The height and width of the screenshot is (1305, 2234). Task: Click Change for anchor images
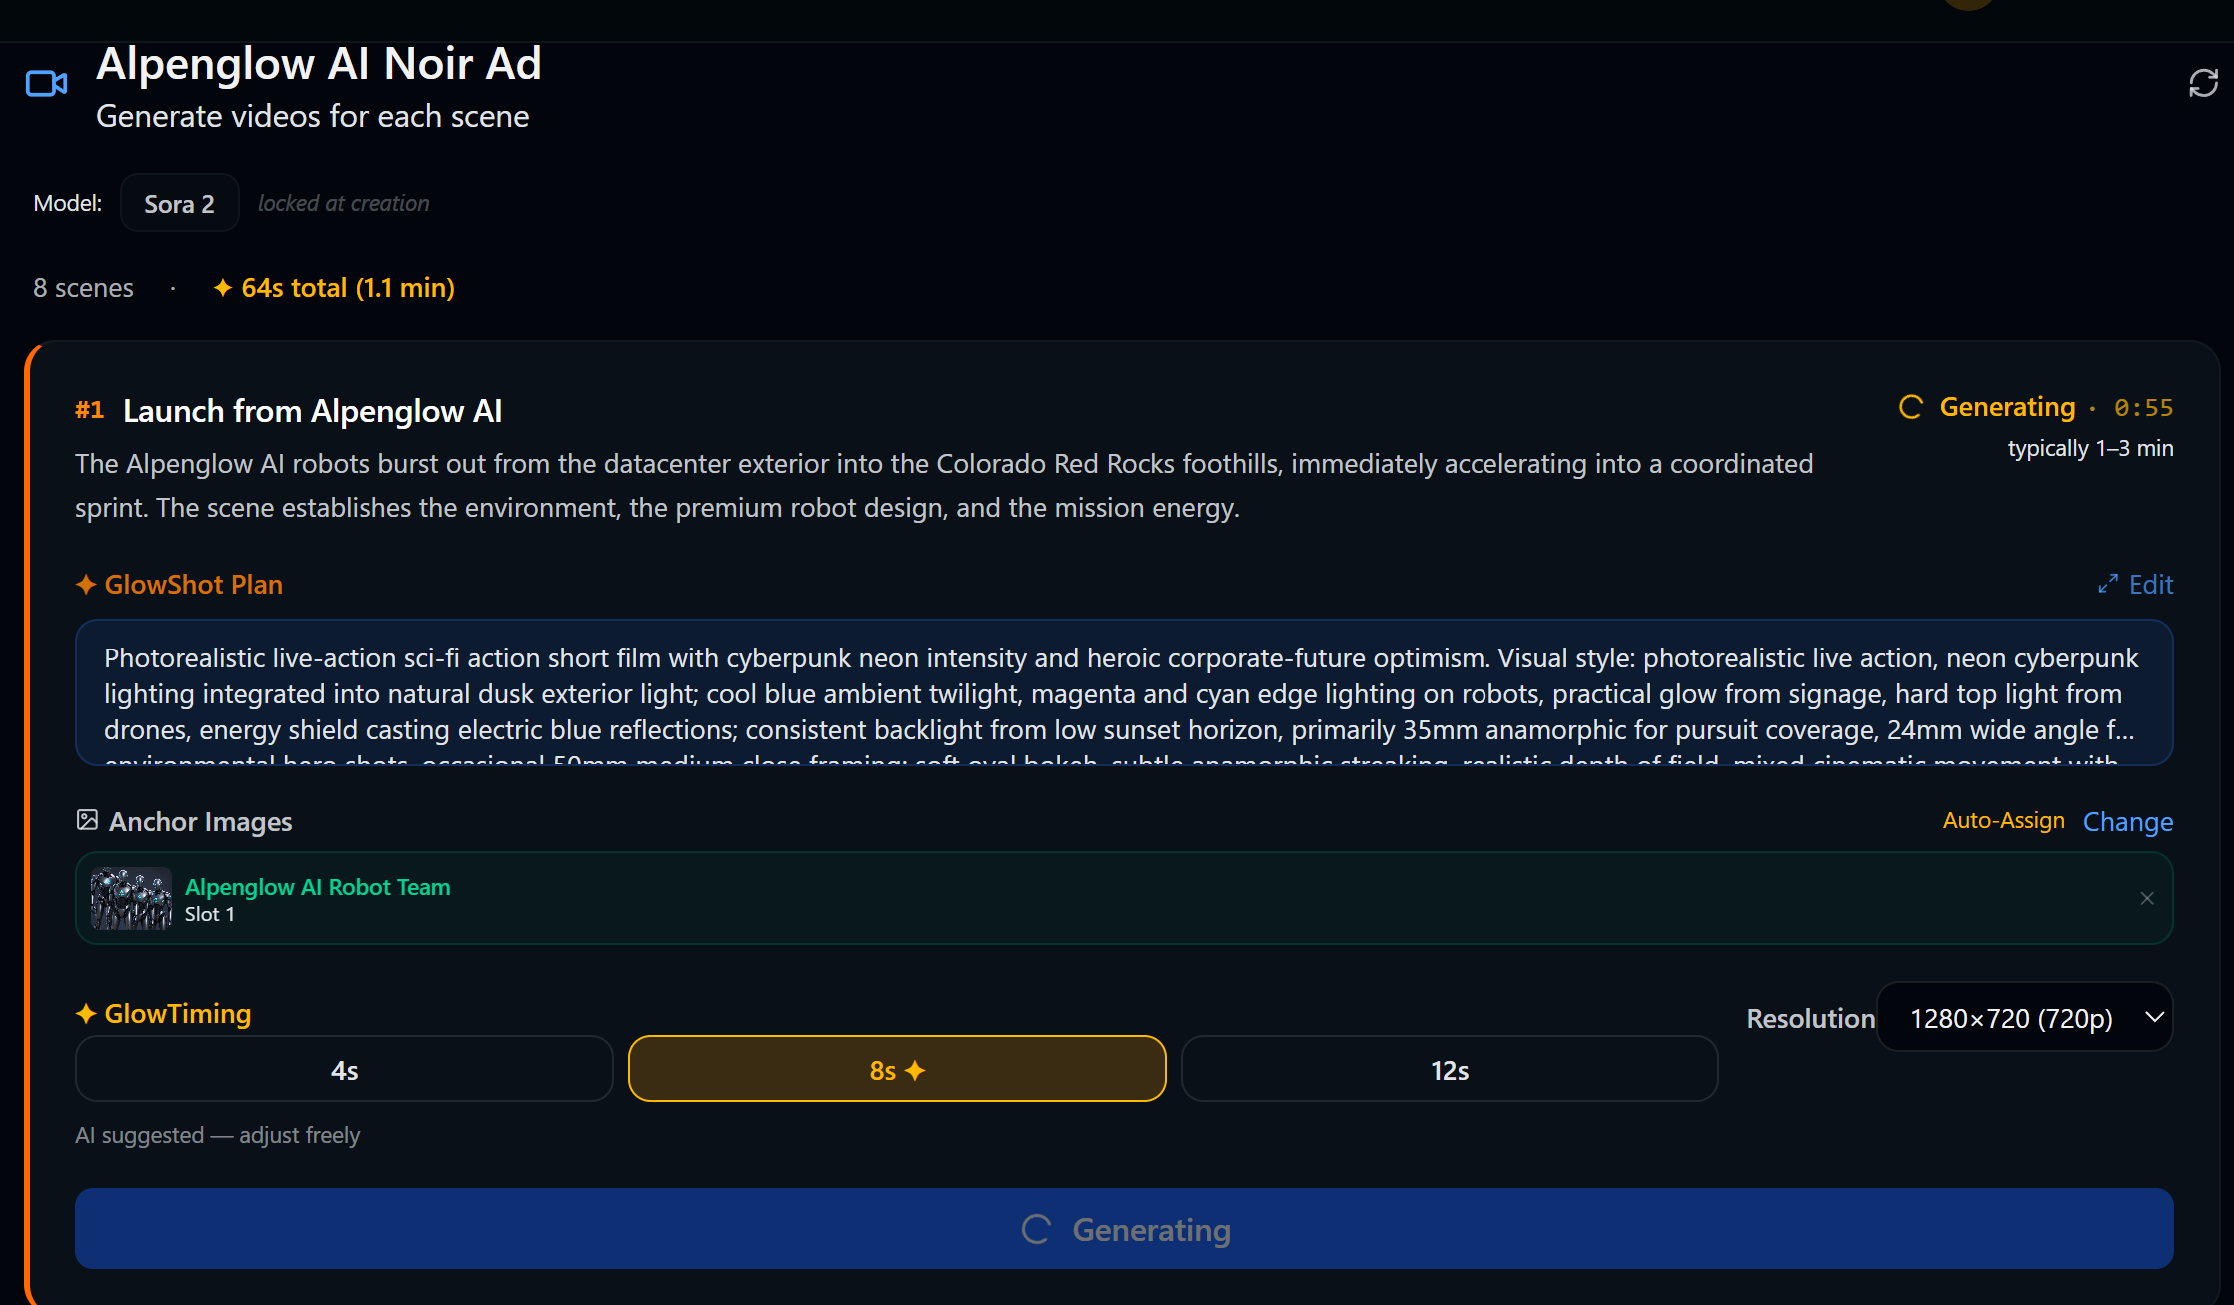pyautogui.click(x=2128, y=822)
